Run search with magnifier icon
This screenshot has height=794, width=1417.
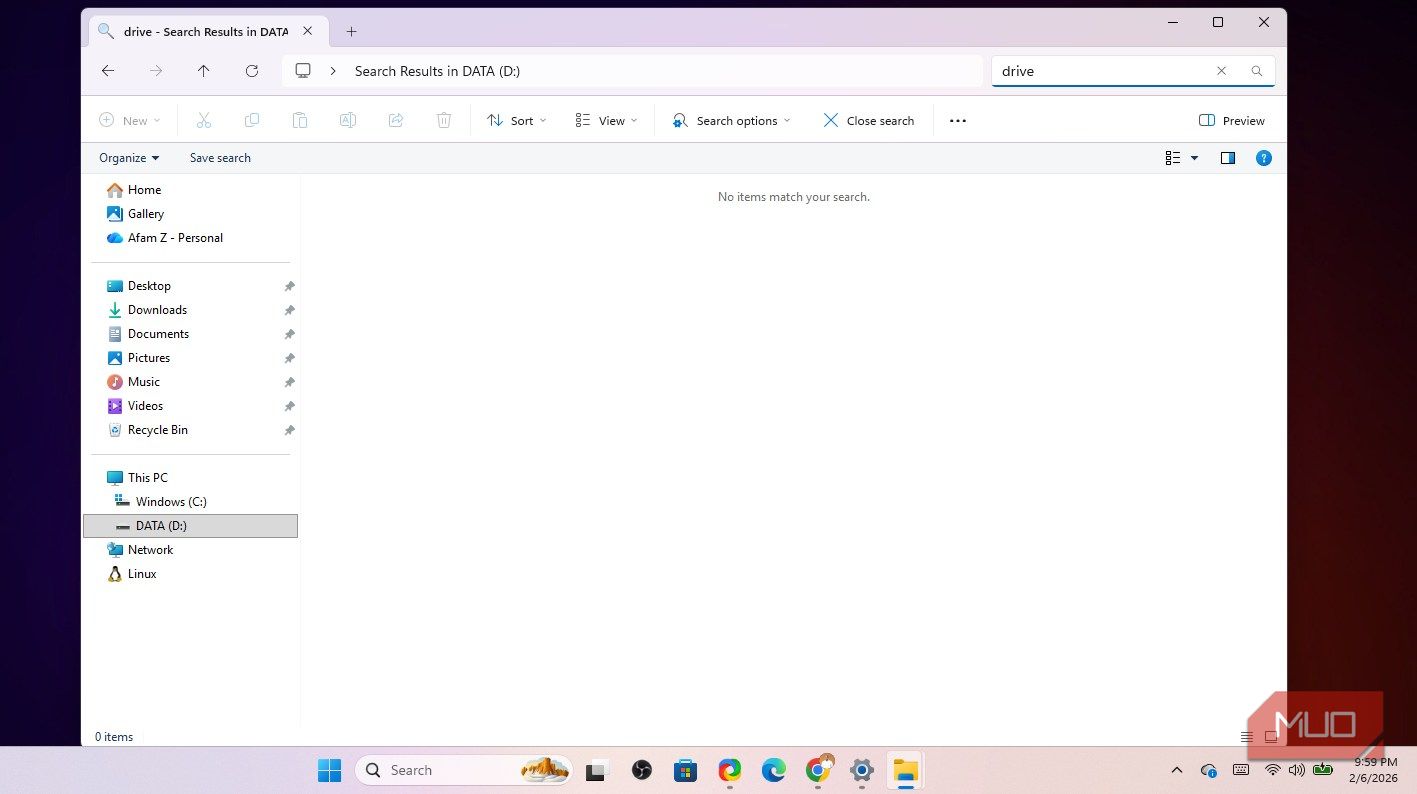pyautogui.click(x=1257, y=71)
